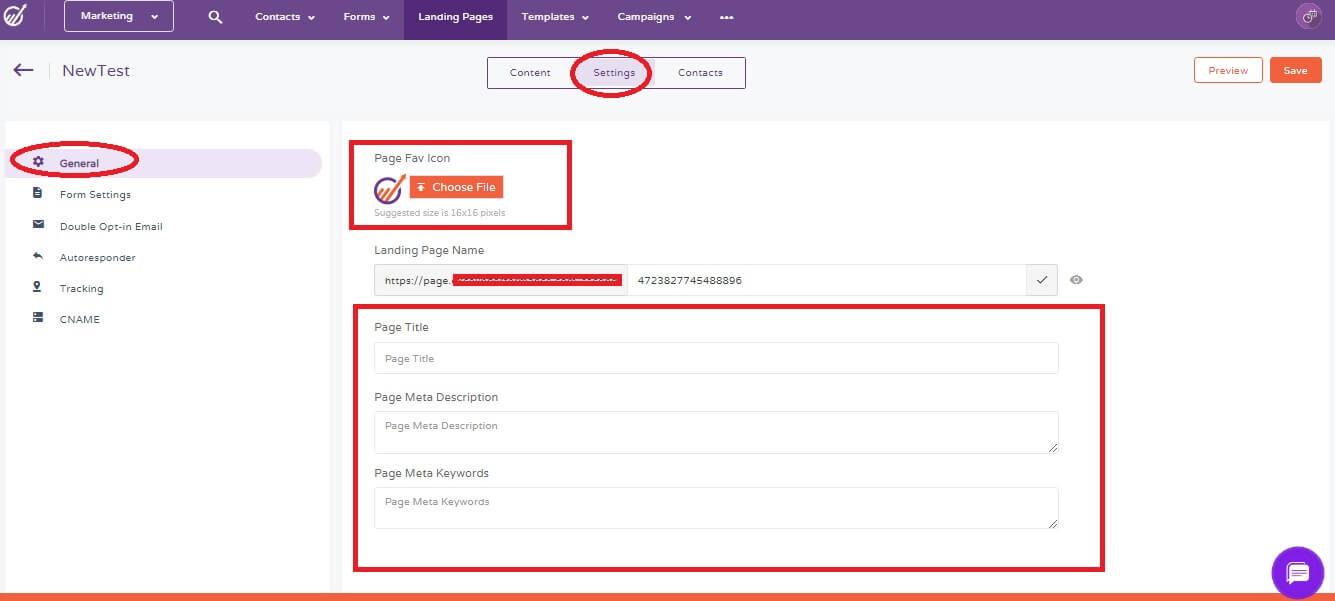The height and width of the screenshot is (601, 1335).
Task: Open Double Opt-in Email envelope icon
Action: pyautogui.click(x=40, y=226)
